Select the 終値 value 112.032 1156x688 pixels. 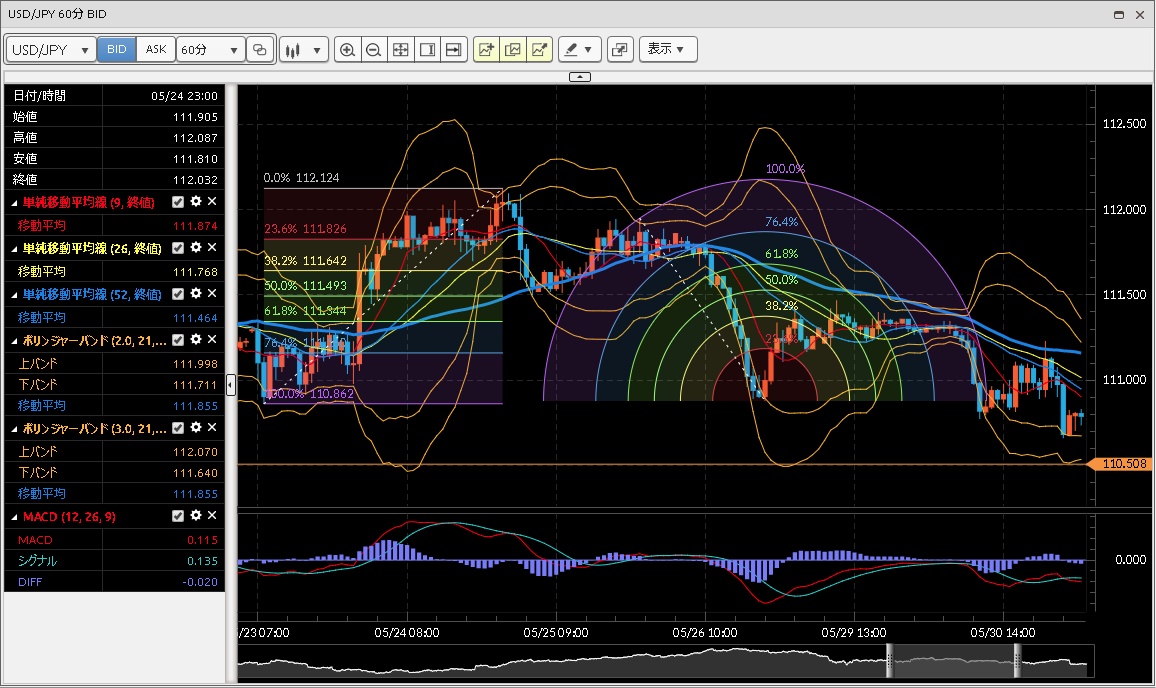(x=195, y=180)
